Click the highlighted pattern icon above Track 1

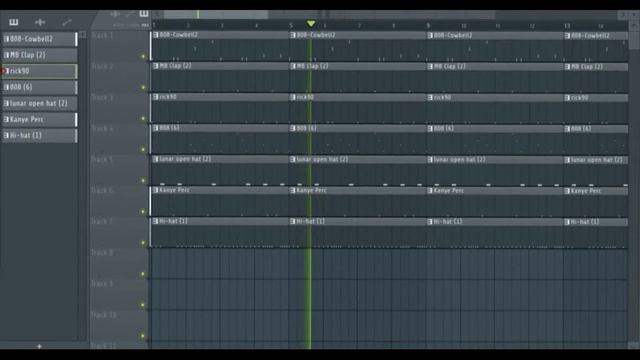click(144, 14)
